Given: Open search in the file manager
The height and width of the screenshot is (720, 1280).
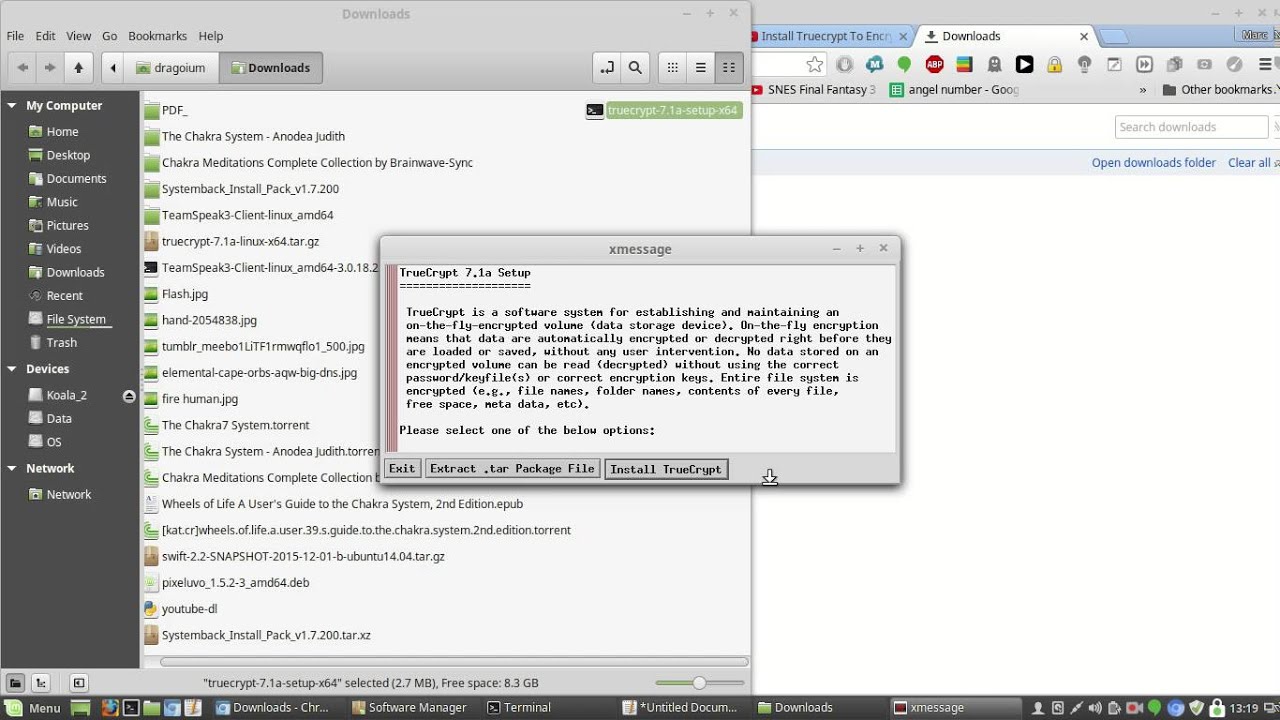Looking at the screenshot, I should (635, 68).
